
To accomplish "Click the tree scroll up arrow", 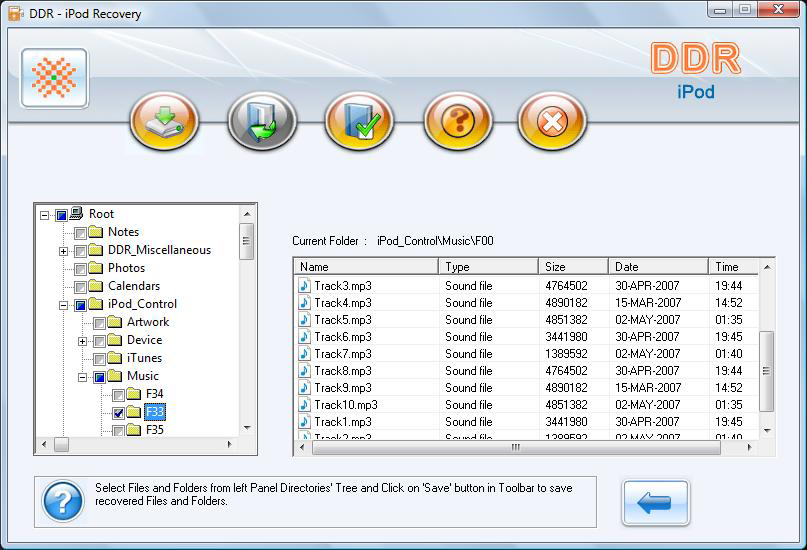I will coord(247,214).
